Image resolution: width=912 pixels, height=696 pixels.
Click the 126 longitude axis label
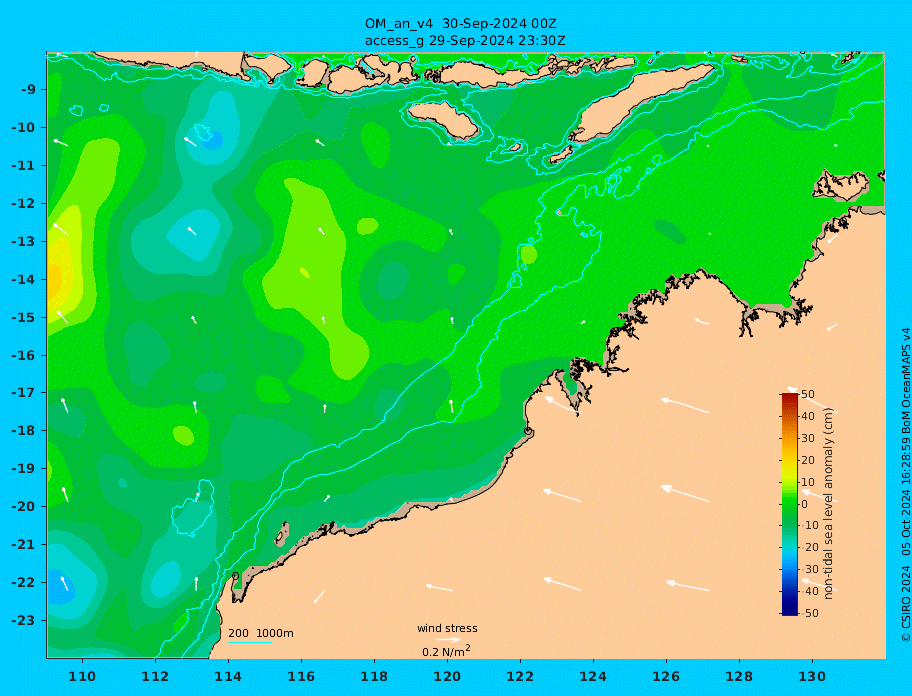coord(666,676)
